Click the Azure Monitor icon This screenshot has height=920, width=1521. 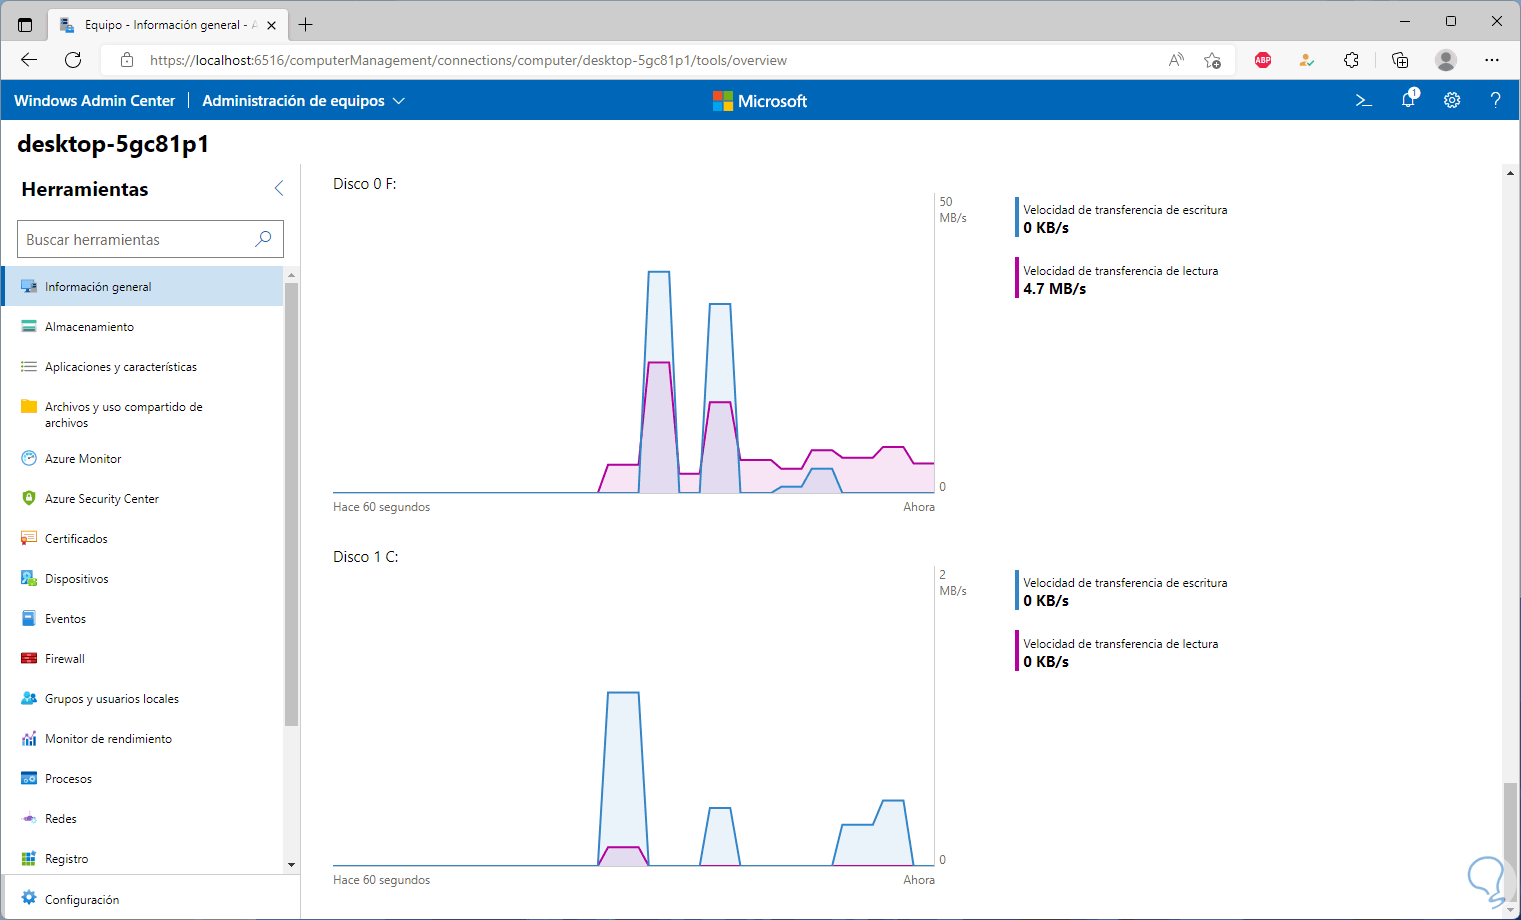coord(29,459)
